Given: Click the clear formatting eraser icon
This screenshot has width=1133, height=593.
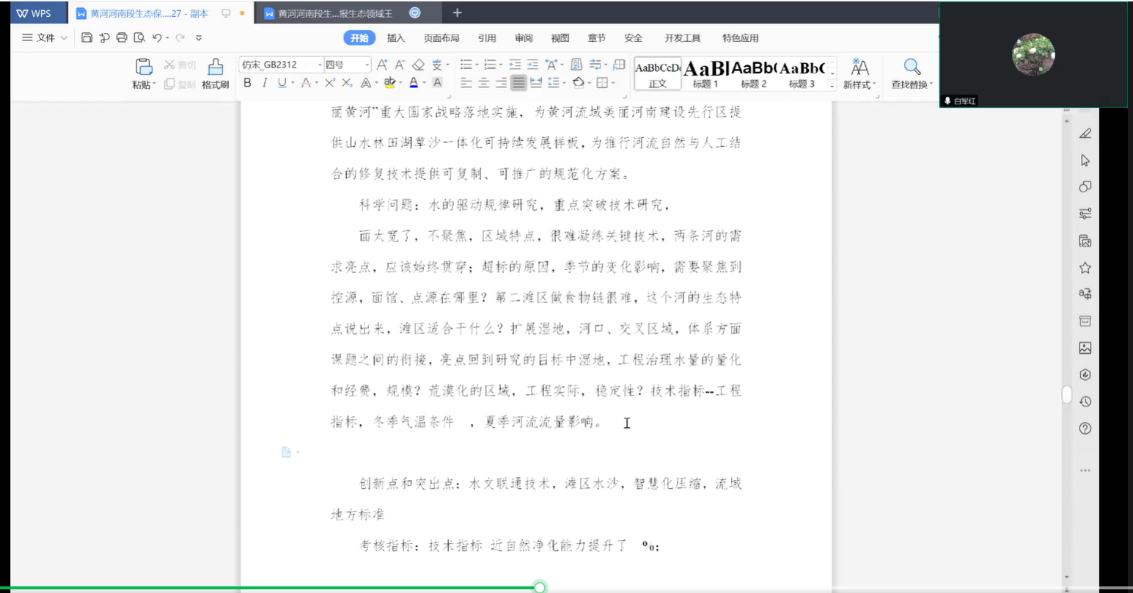Looking at the screenshot, I should click(419, 65).
